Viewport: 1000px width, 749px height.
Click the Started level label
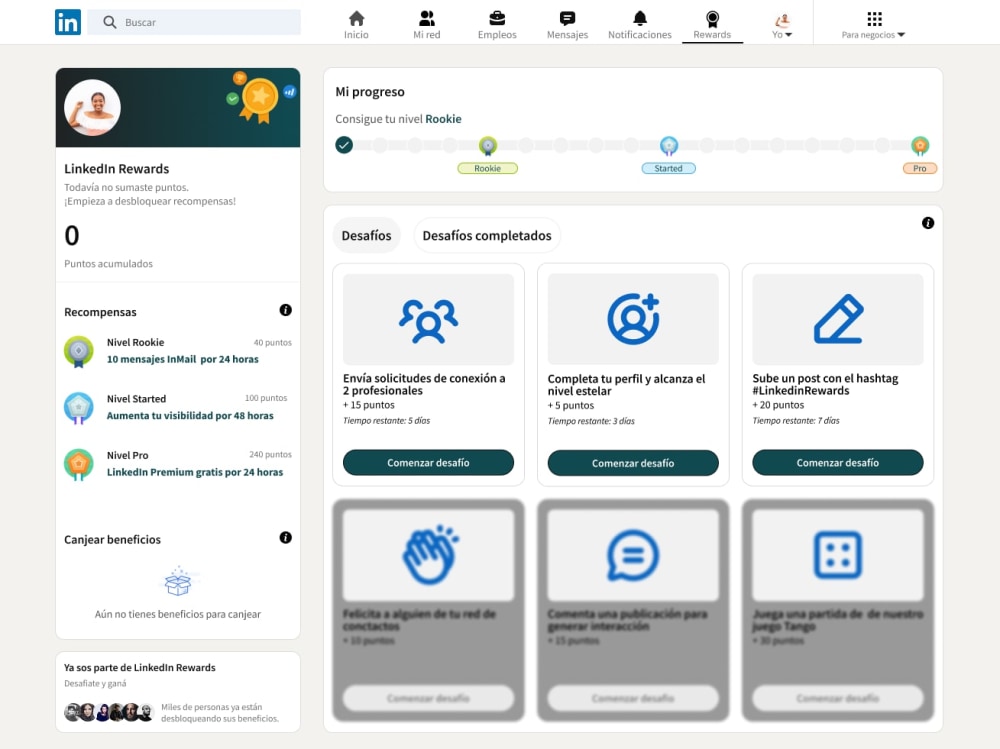(668, 168)
